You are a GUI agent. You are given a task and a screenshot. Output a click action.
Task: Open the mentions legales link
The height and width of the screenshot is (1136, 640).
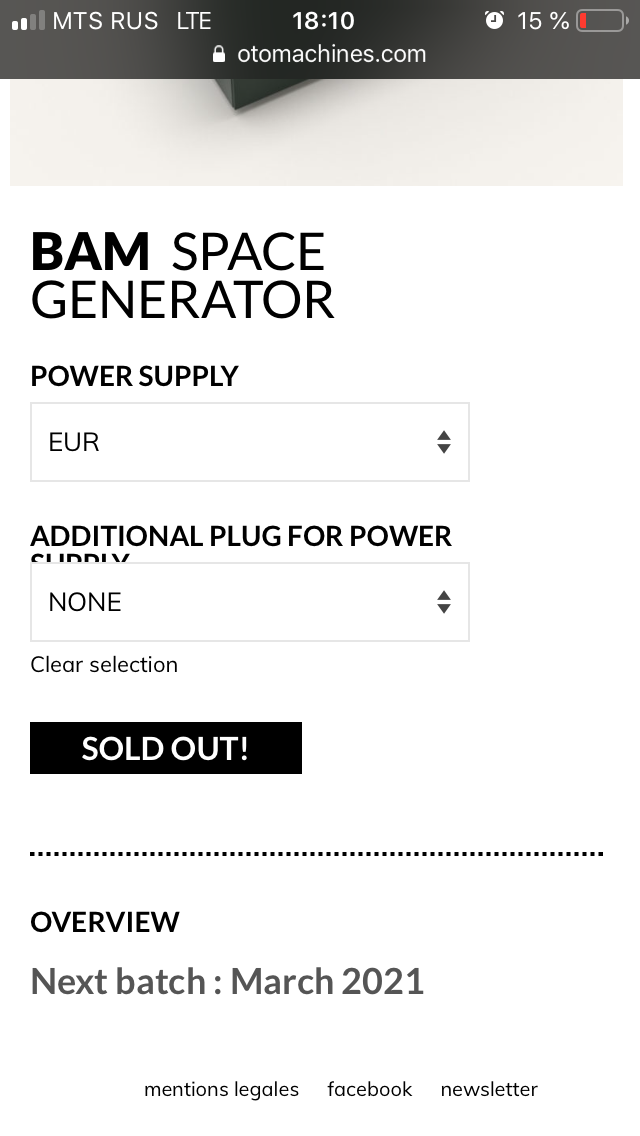point(221,1089)
